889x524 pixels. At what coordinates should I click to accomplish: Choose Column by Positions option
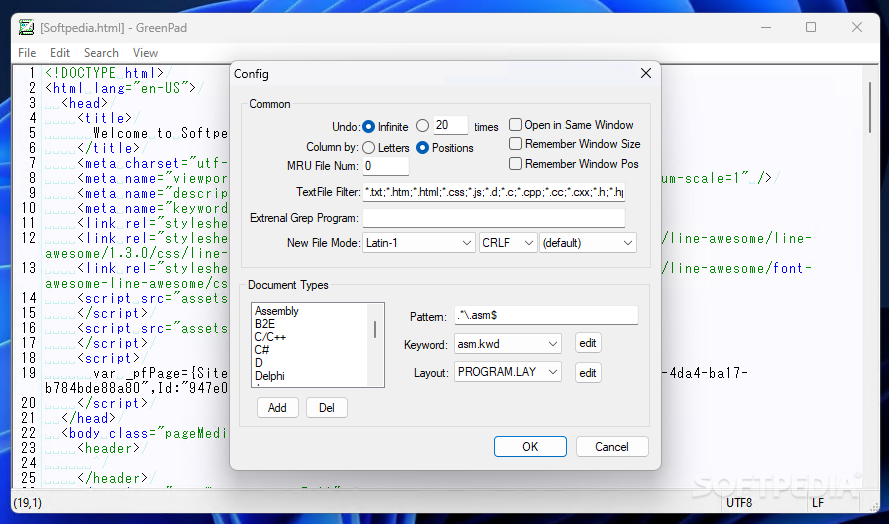[x=422, y=147]
